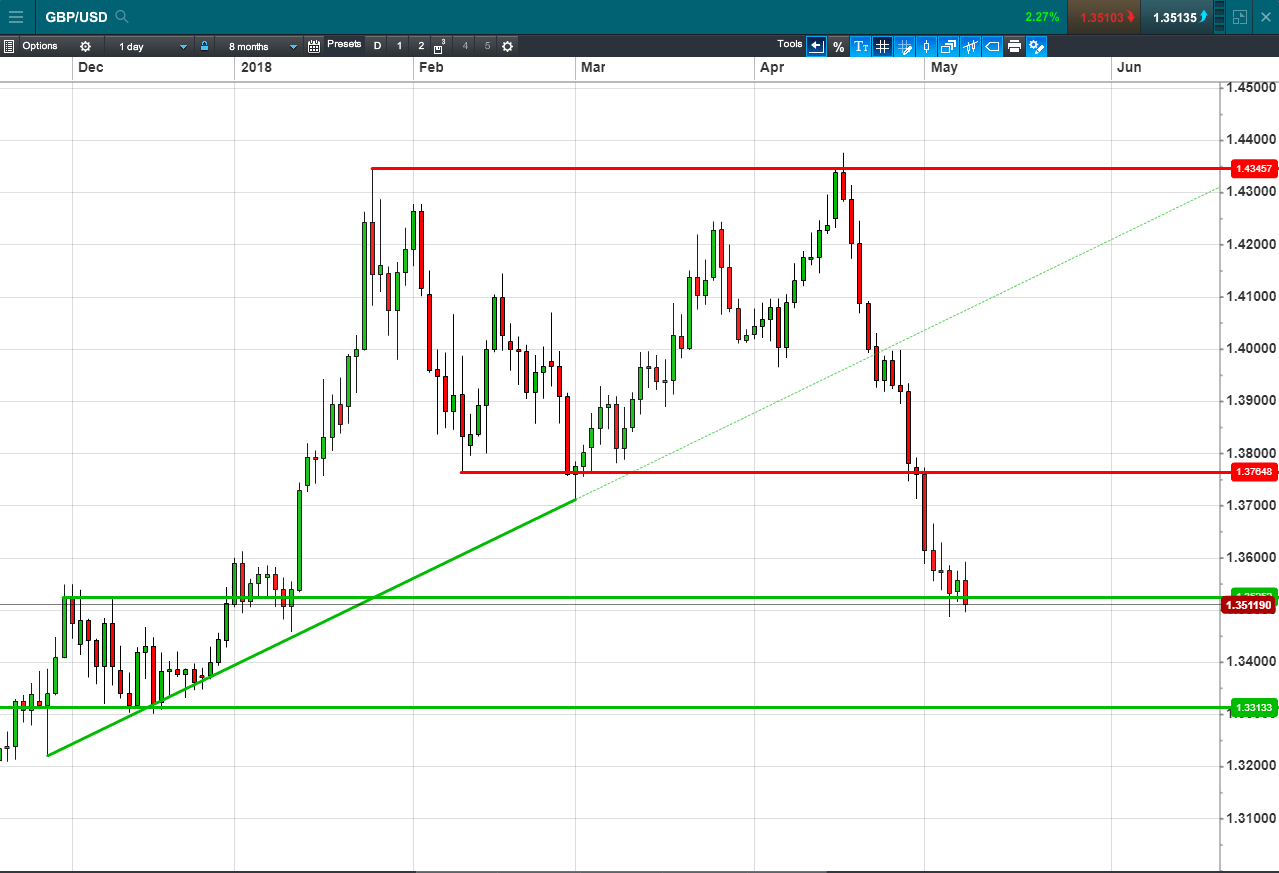Viewport: 1279px width, 873px height.
Task: Select preset 4
Action: (465, 46)
